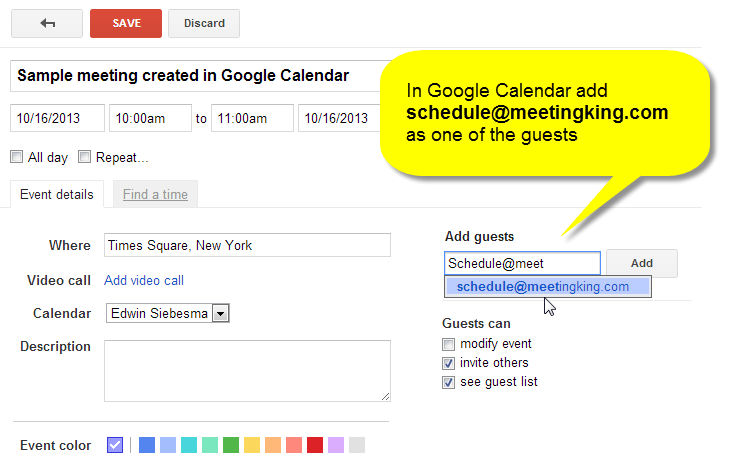Uncheck the invite others option
This screenshot has width=730, height=463.
click(448, 363)
